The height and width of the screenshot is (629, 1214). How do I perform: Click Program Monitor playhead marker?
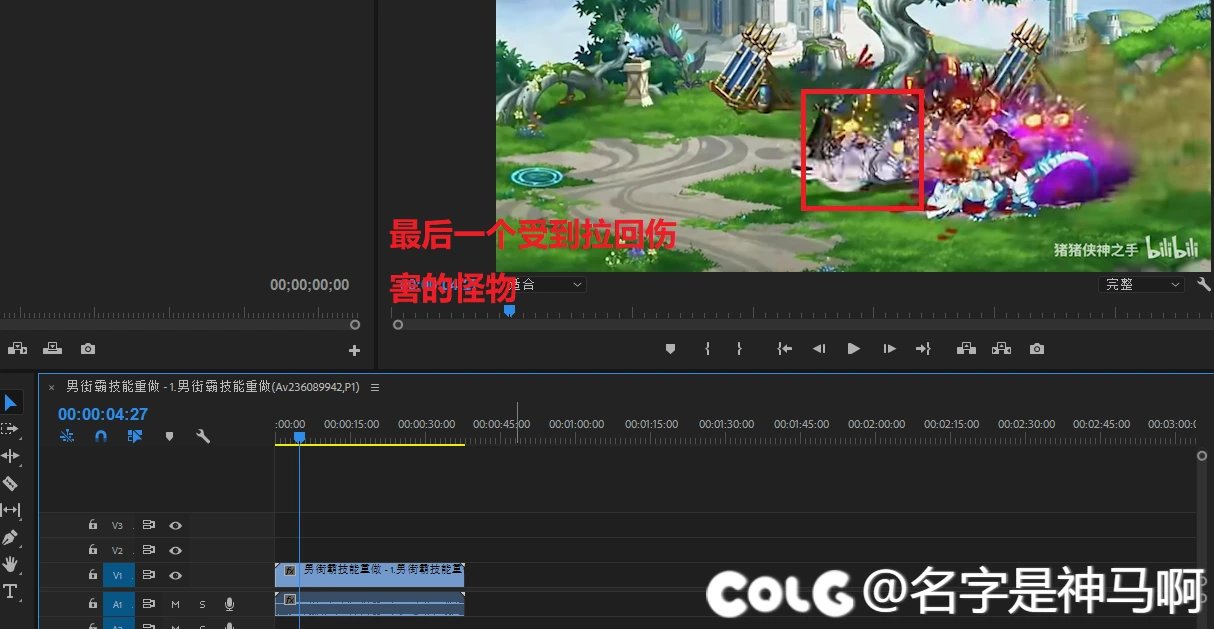pyautogui.click(x=509, y=311)
